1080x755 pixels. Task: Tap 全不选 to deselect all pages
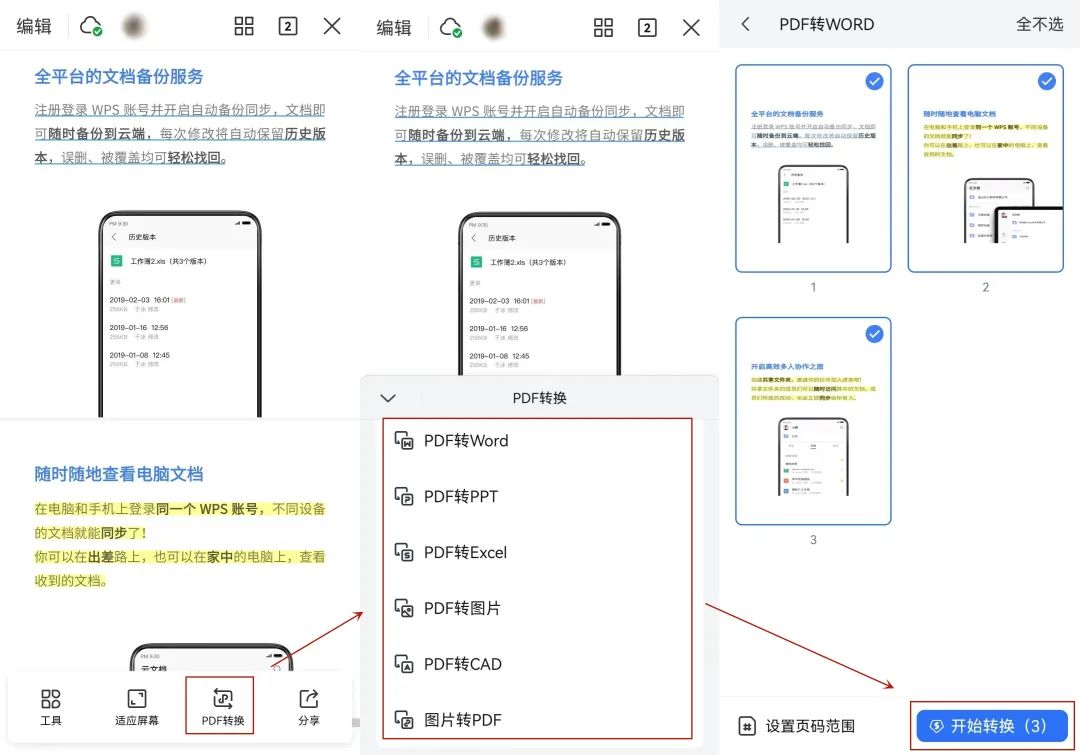click(1039, 24)
